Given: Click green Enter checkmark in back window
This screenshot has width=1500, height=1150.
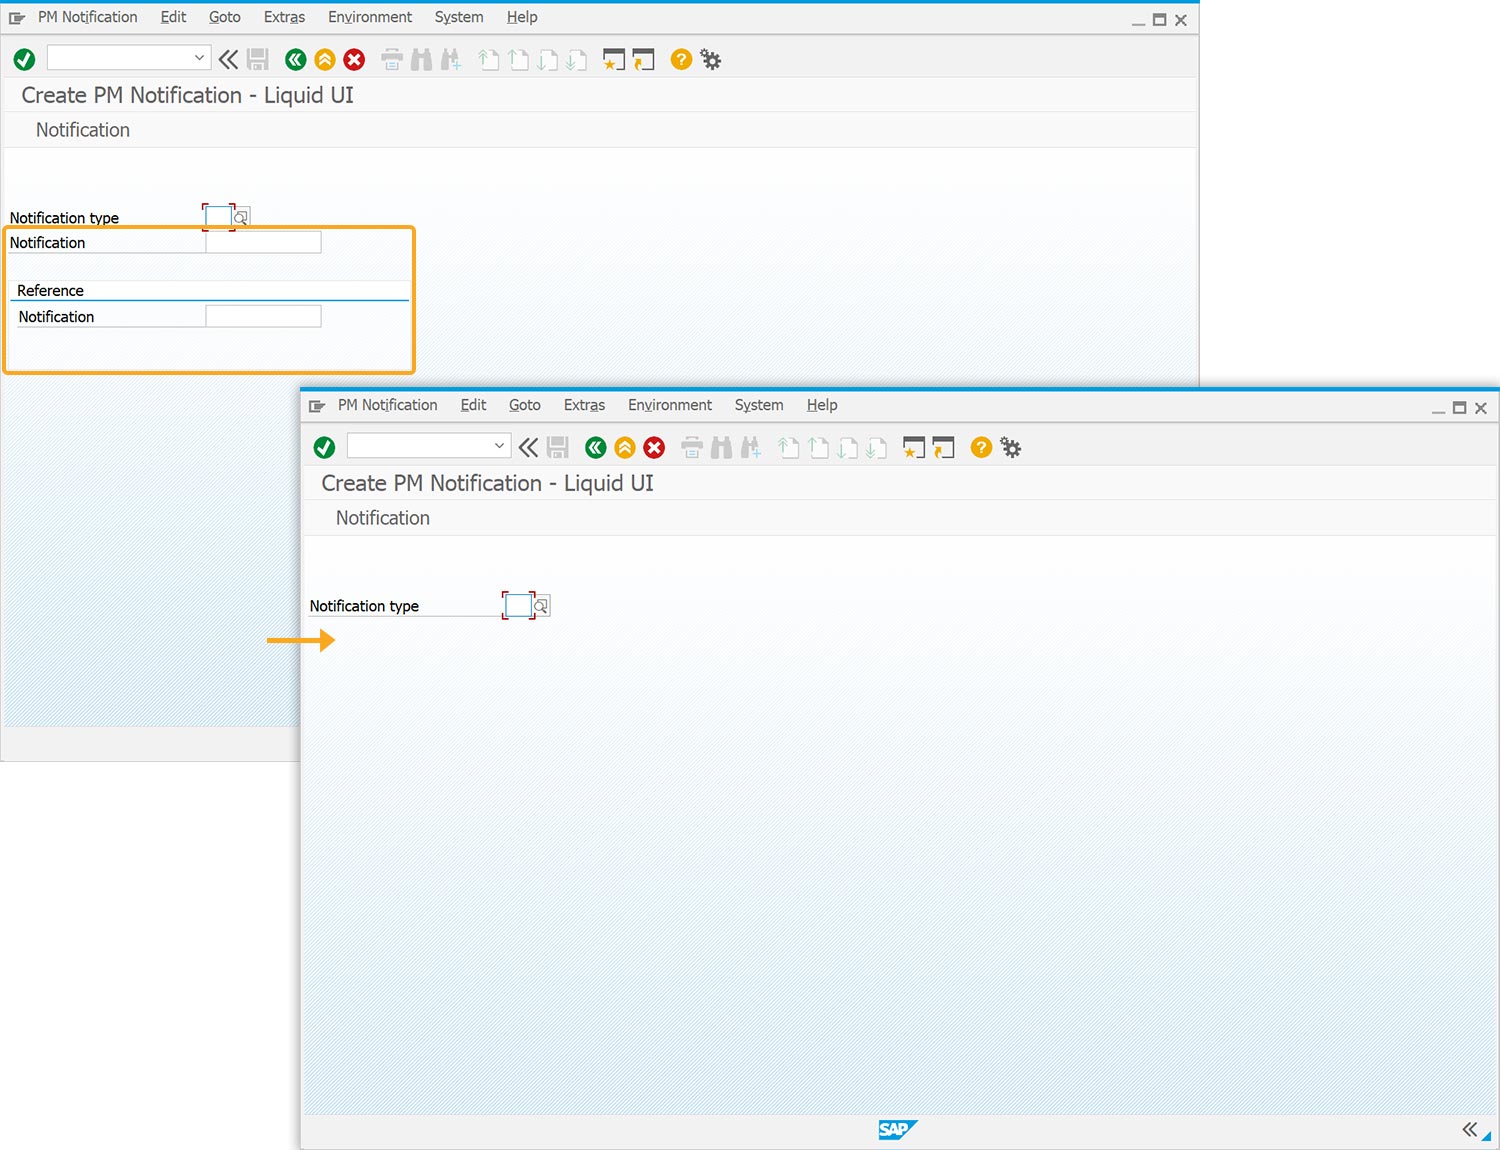Looking at the screenshot, I should pos(25,60).
